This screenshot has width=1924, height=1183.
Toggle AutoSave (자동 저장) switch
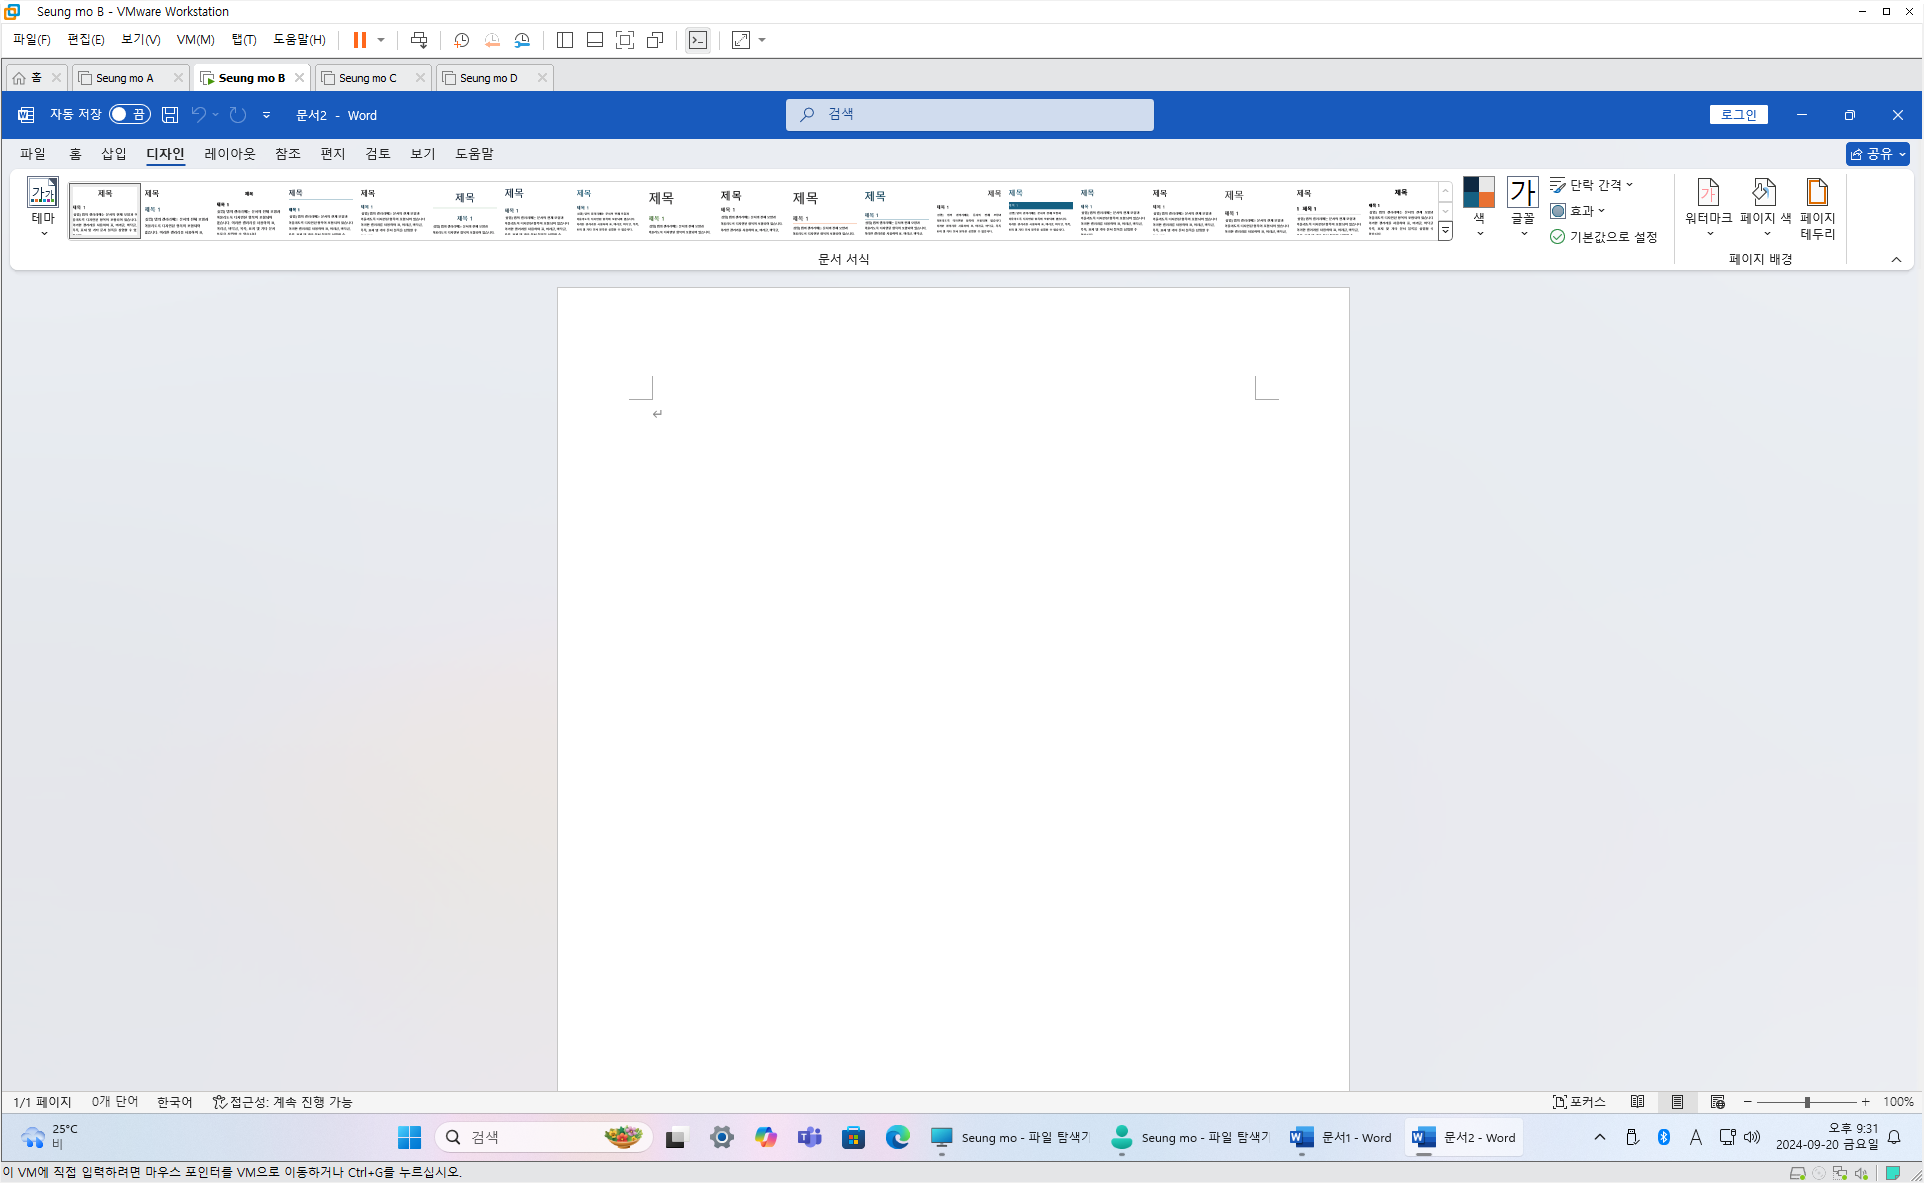129,115
